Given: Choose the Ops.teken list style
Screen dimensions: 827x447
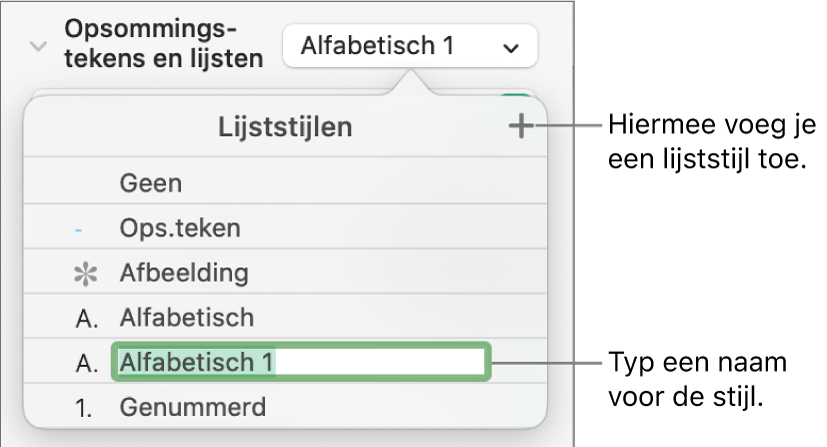Looking at the screenshot, I should click(180, 229).
